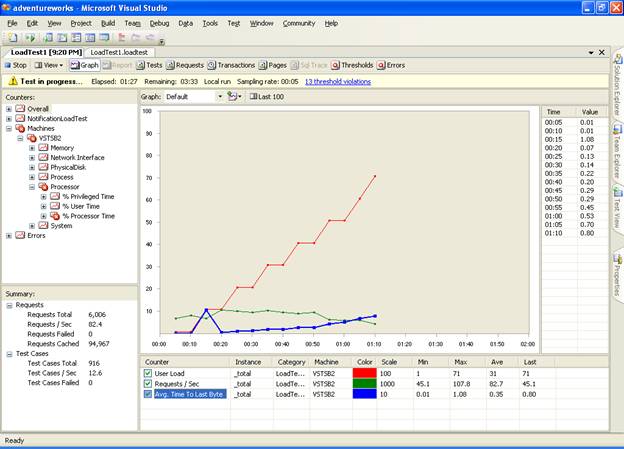Screen dimensions: 624x449
Task: Open the document tab list dropdown arrow
Action: tap(591, 53)
